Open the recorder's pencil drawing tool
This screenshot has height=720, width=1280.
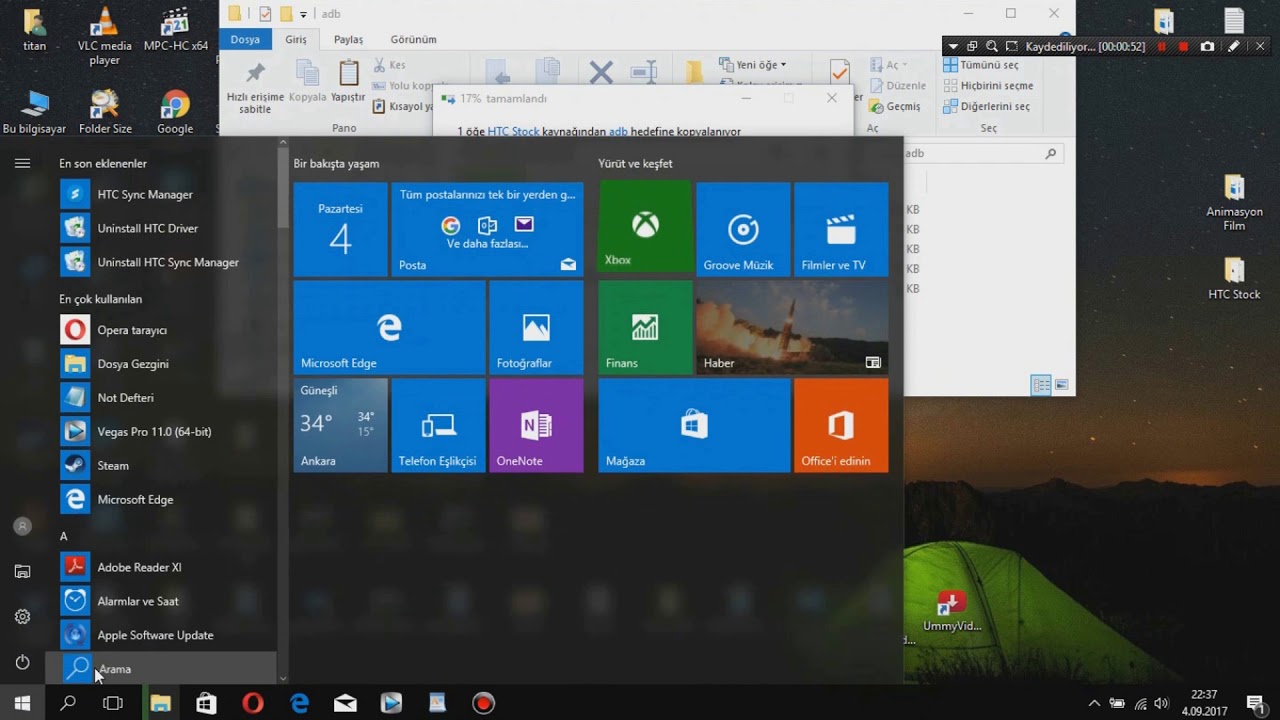1234,46
